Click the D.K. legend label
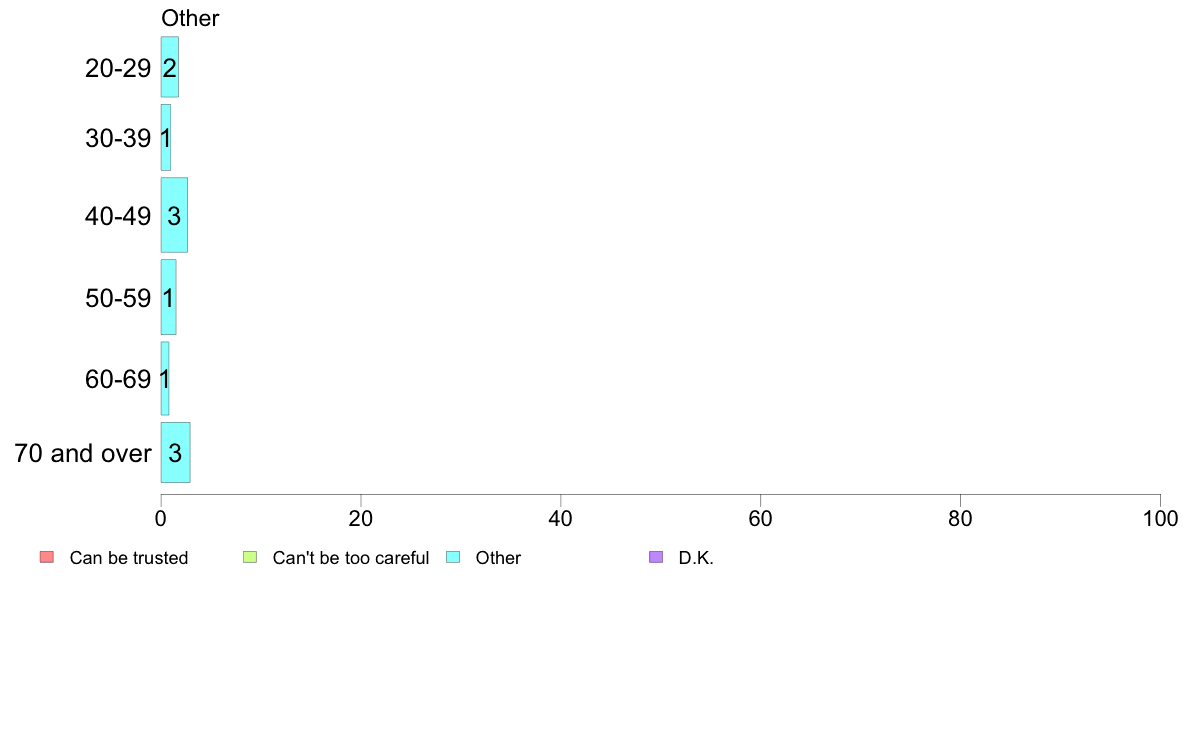The height and width of the screenshot is (736, 1188). (696, 558)
